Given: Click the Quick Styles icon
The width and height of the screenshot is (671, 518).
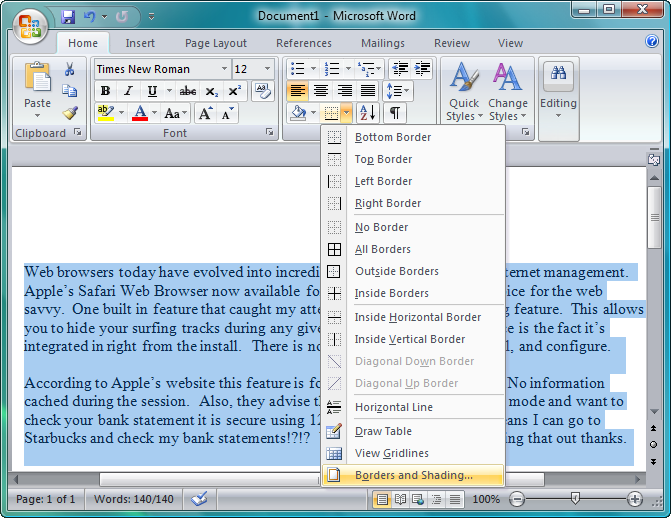Looking at the screenshot, I should (464, 77).
